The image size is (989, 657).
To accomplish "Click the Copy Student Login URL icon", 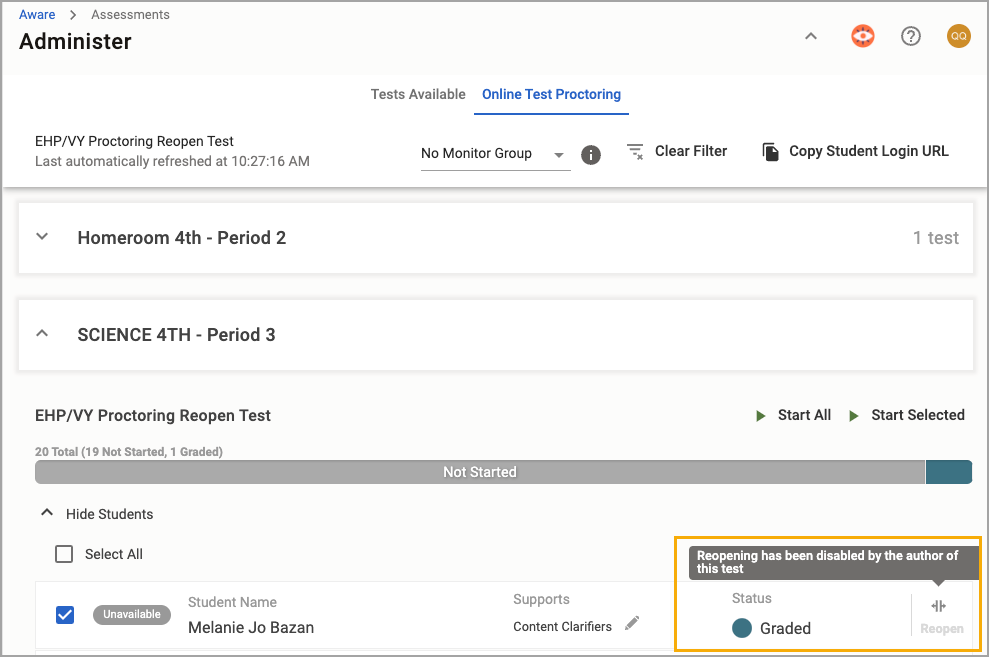I will (770, 152).
